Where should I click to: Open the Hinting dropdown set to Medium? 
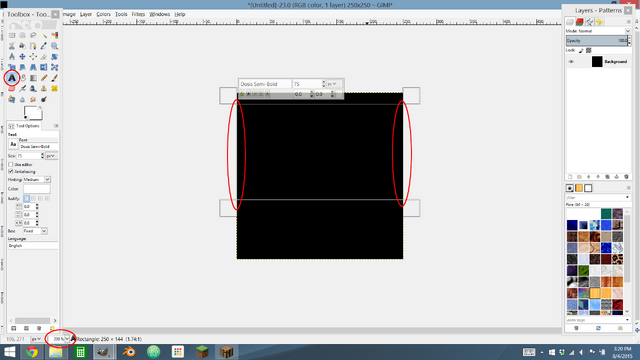[37, 180]
